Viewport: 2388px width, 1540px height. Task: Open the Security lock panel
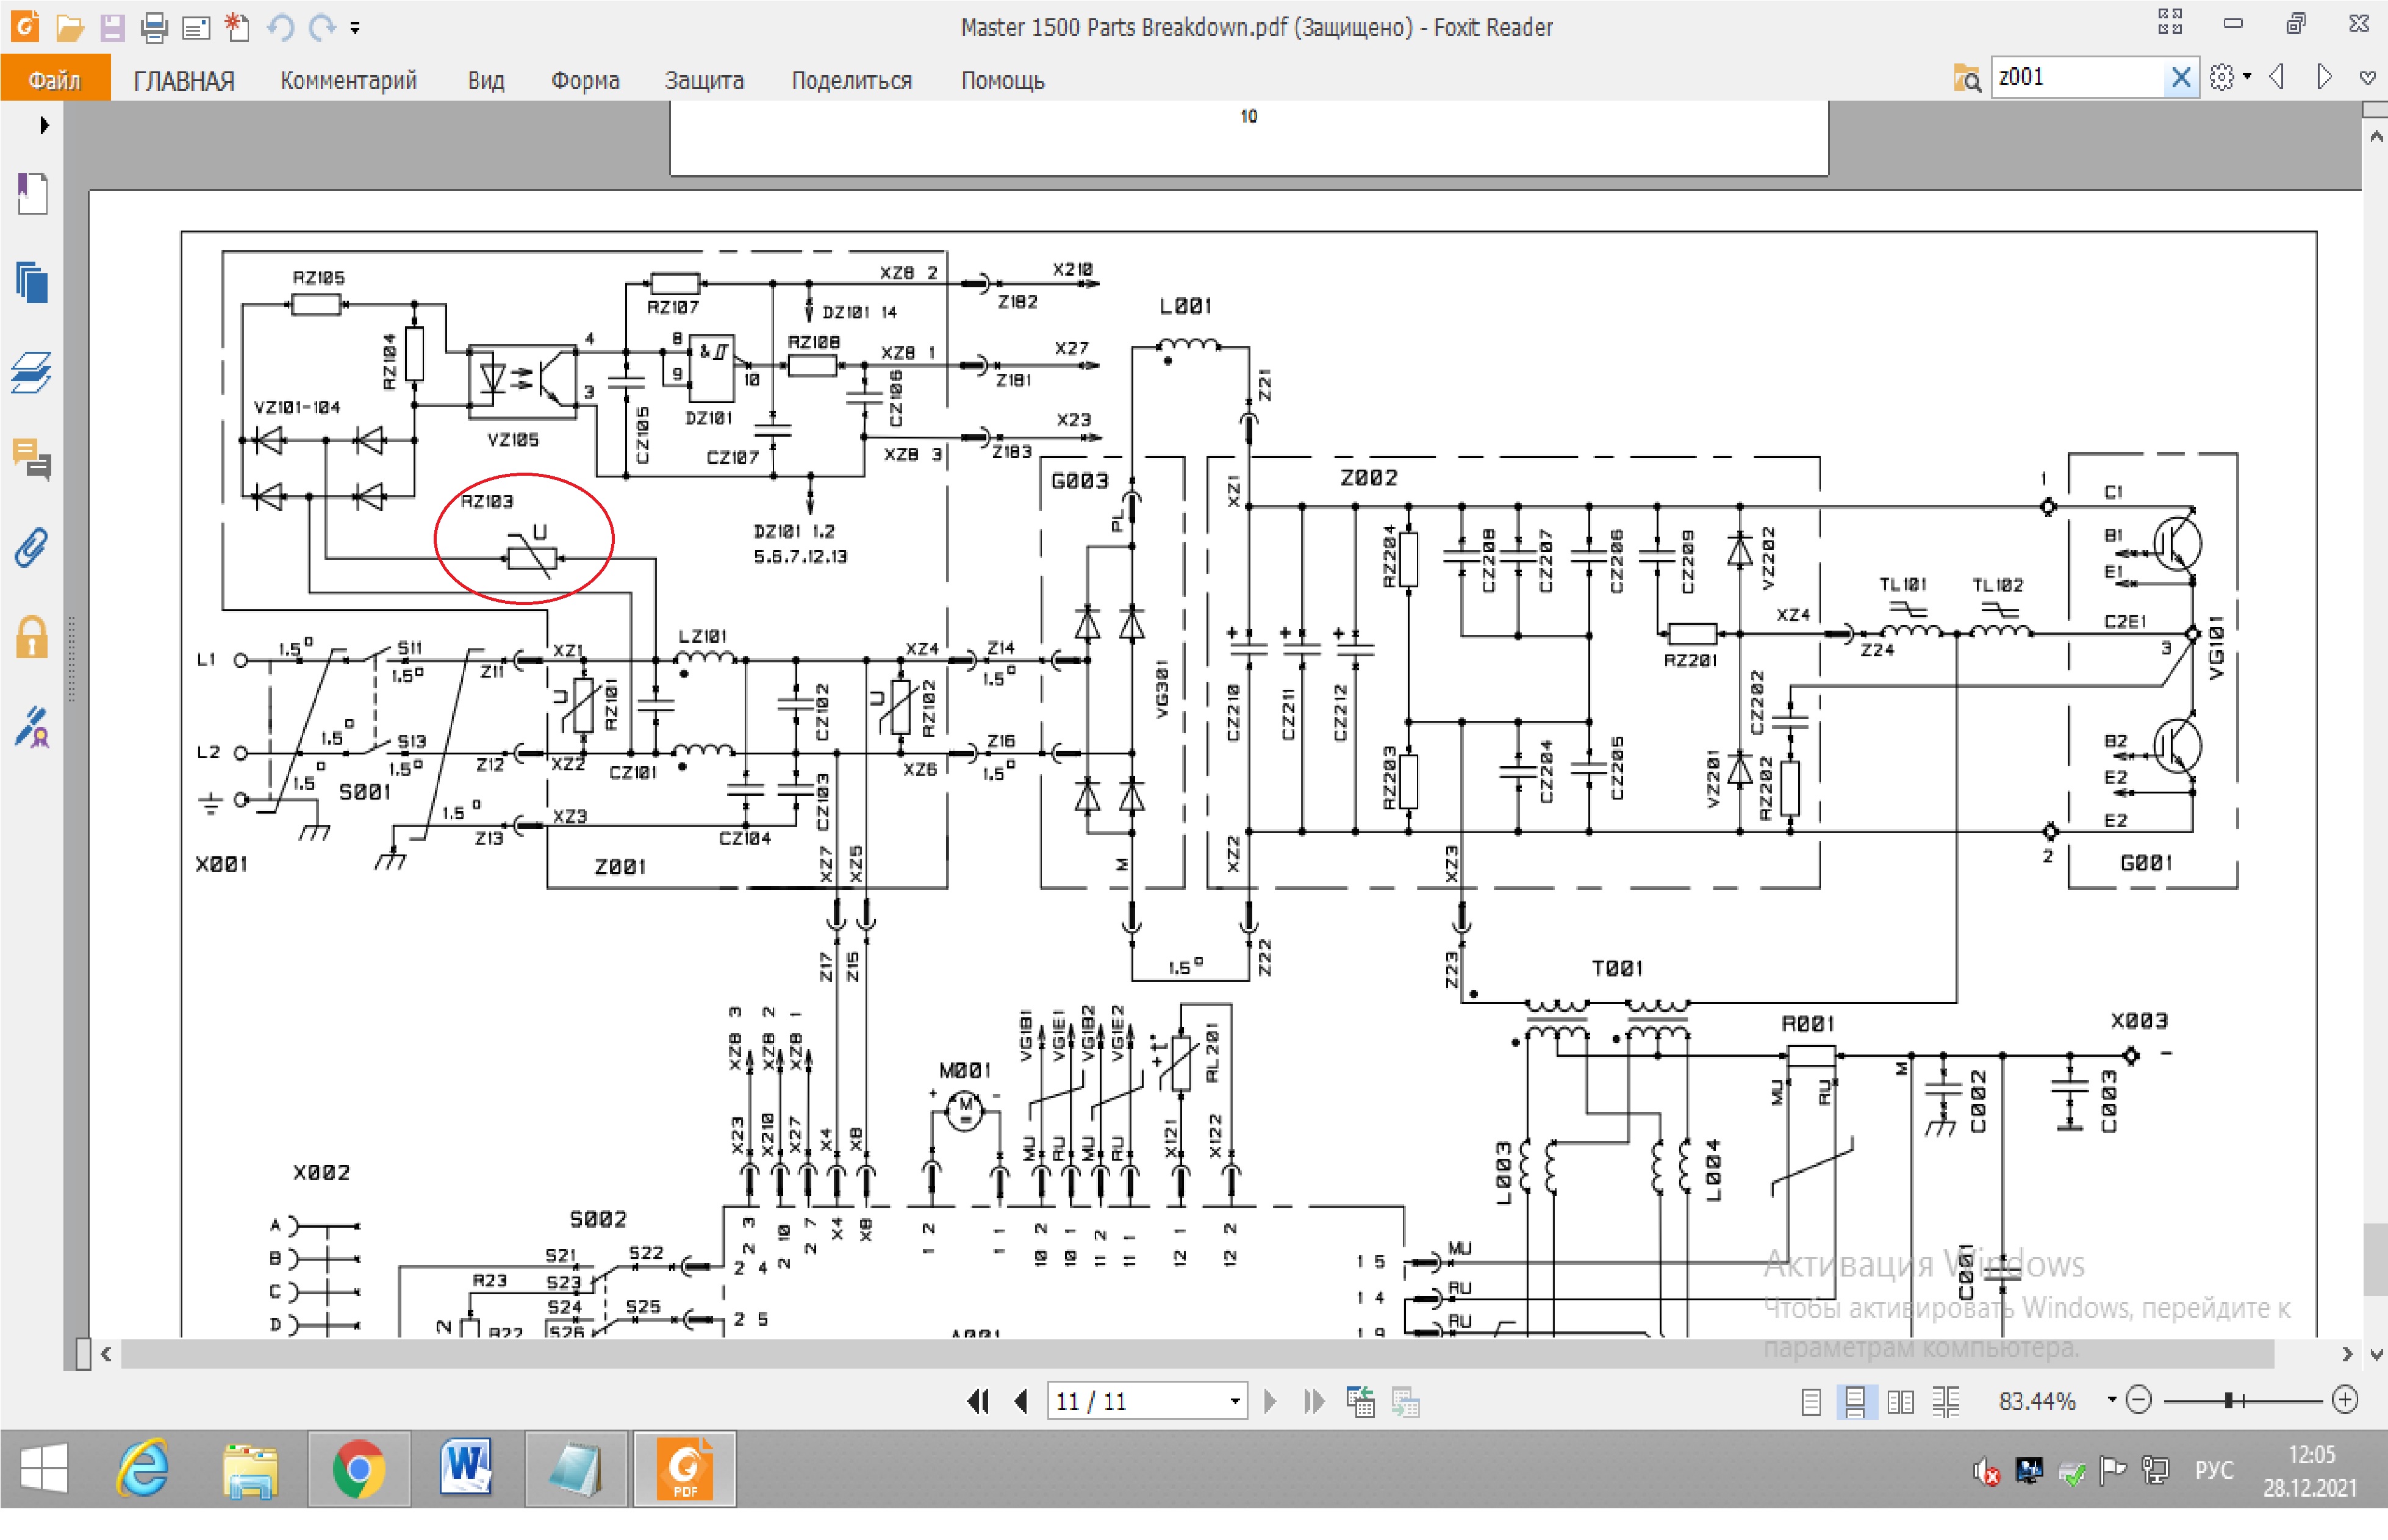[32, 637]
